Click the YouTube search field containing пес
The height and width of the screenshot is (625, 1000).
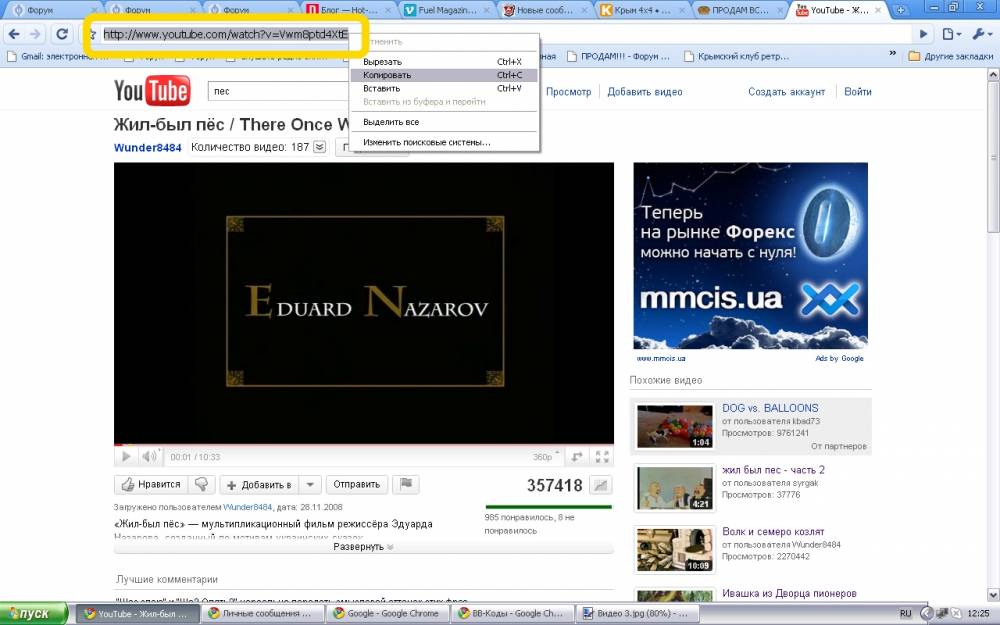[x=279, y=92]
